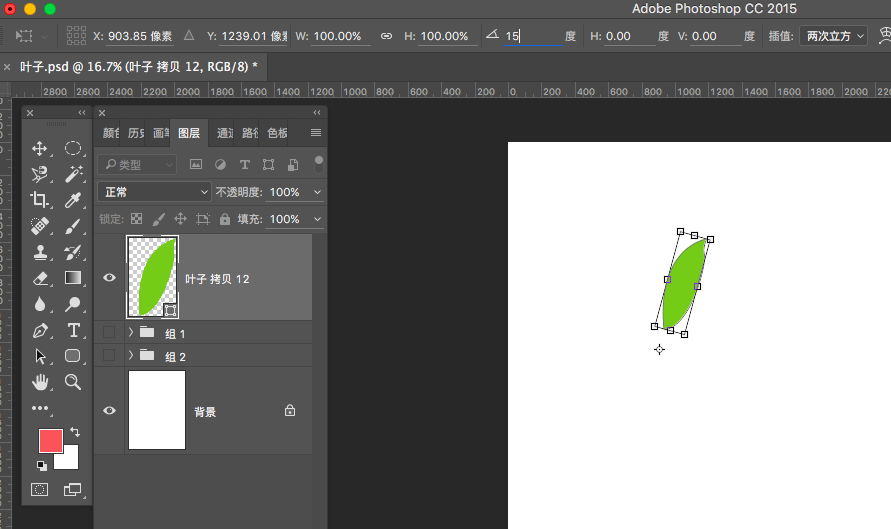The height and width of the screenshot is (529, 891).
Task: Select the Eyedropper tool
Action: pos(73,199)
